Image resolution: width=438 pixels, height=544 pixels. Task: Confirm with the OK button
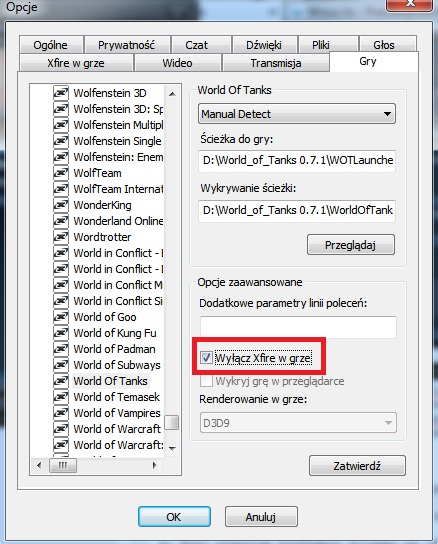click(174, 517)
